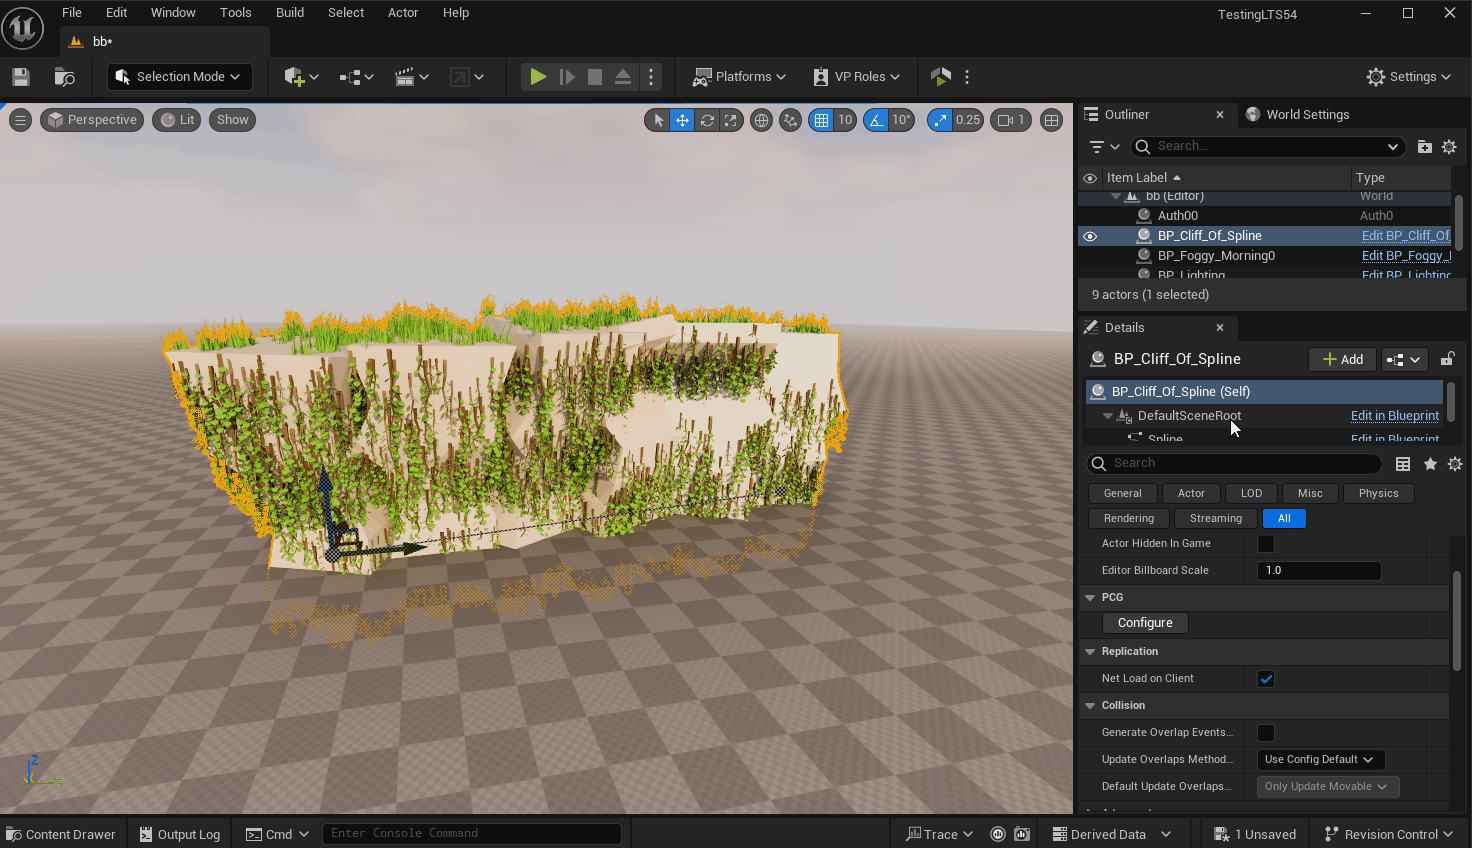Toggle grid snapping in viewport toolbar
The image size is (1472, 848).
[821, 120]
